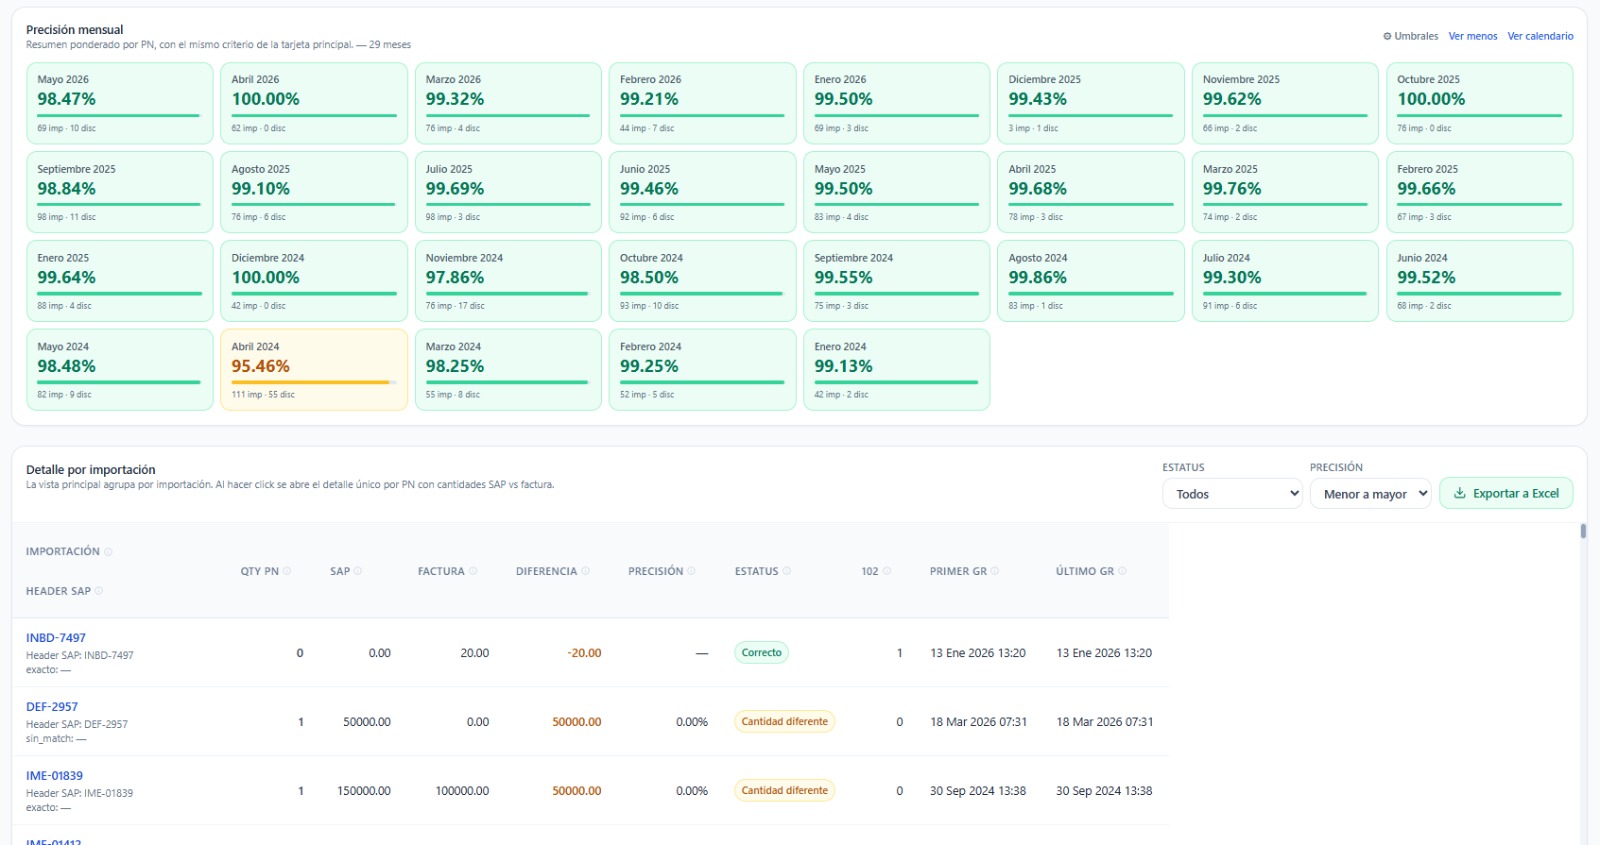Open the Octubre 2024 card

click(x=702, y=281)
